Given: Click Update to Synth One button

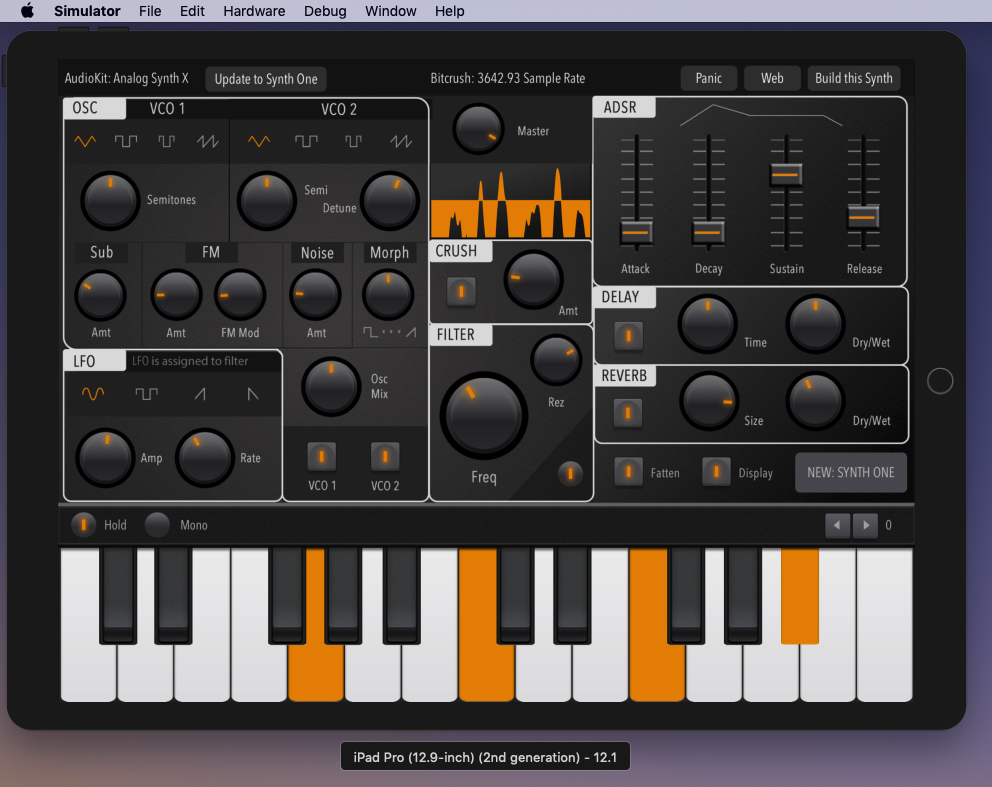Looking at the screenshot, I should [x=266, y=79].
